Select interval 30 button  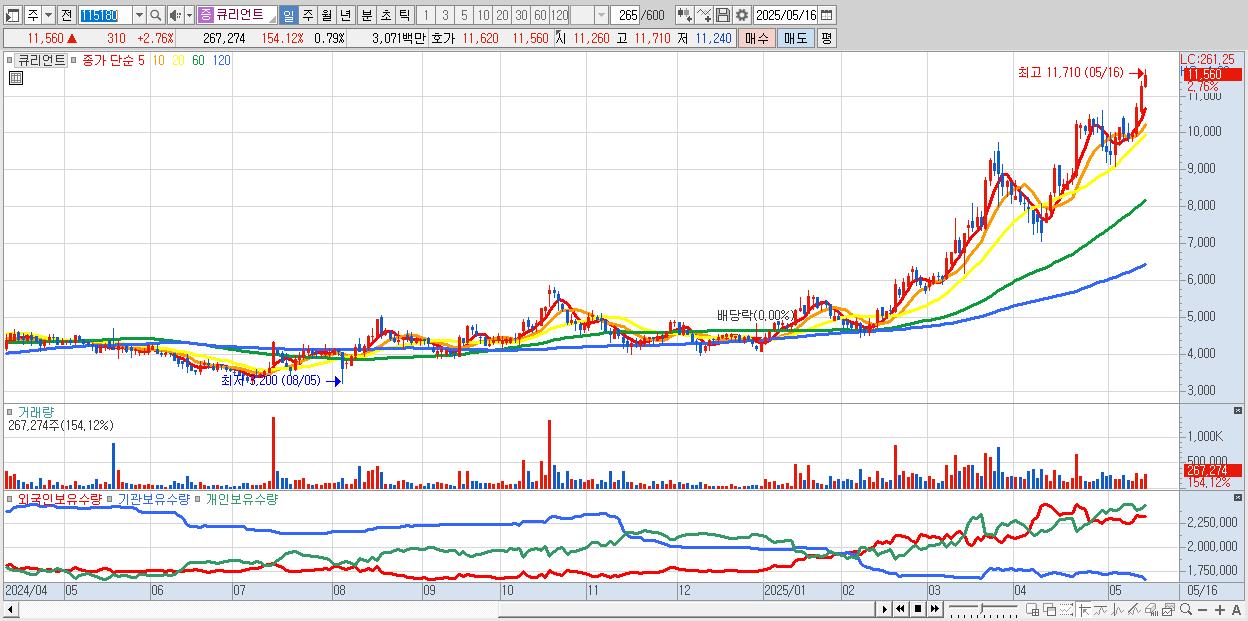click(521, 15)
